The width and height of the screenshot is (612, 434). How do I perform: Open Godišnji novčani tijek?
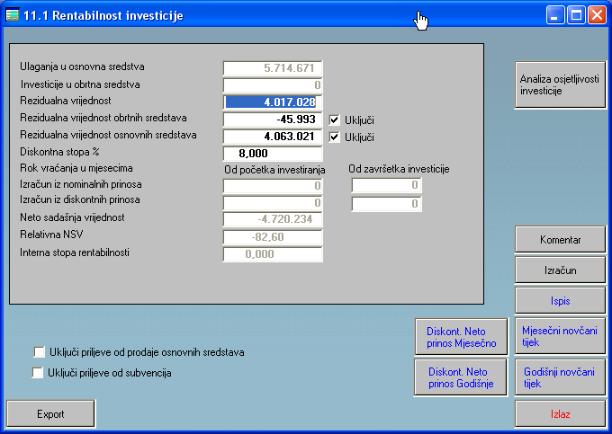[560, 377]
